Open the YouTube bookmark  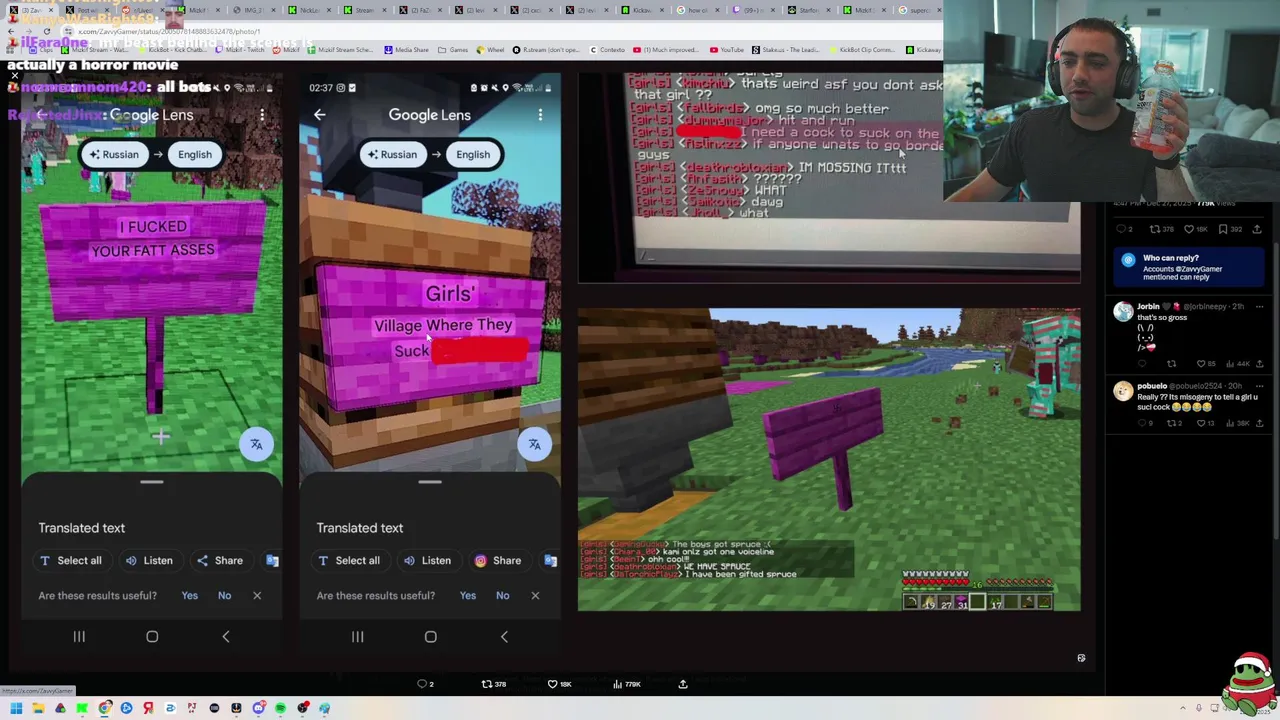pyautogui.click(x=727, y=50)
